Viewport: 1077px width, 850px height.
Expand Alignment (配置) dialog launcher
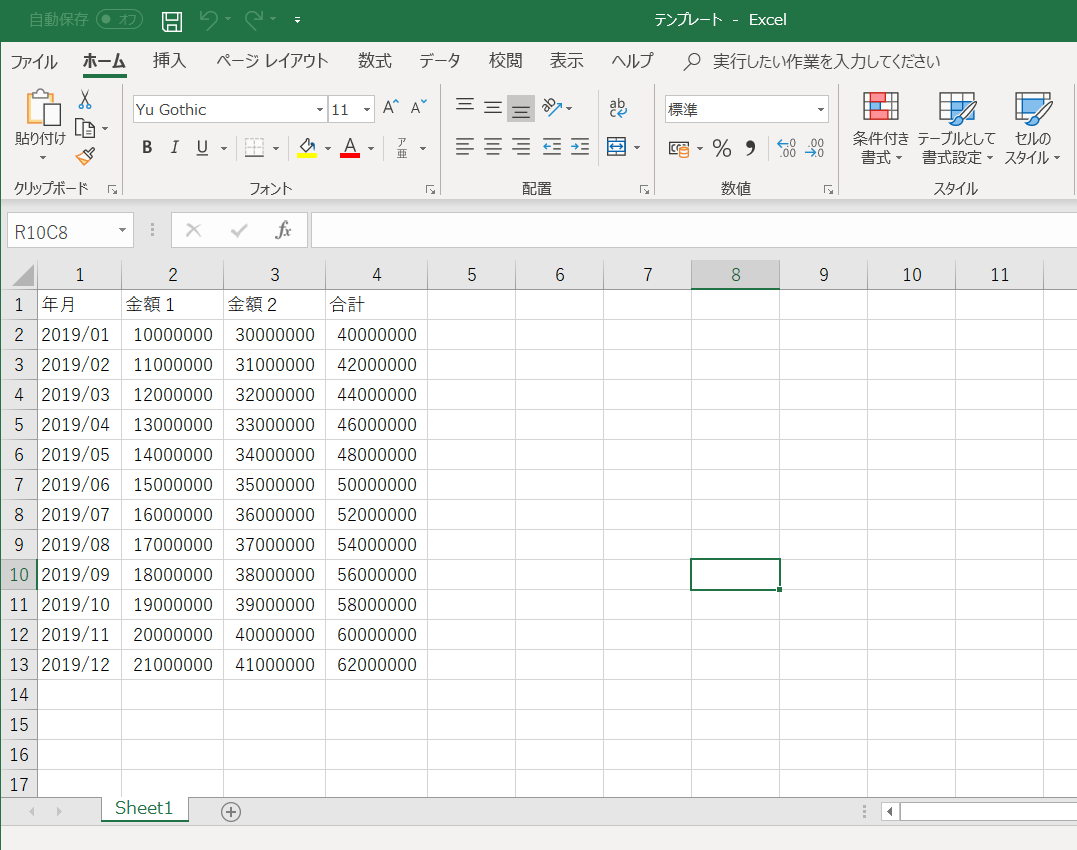click(644, 189)
